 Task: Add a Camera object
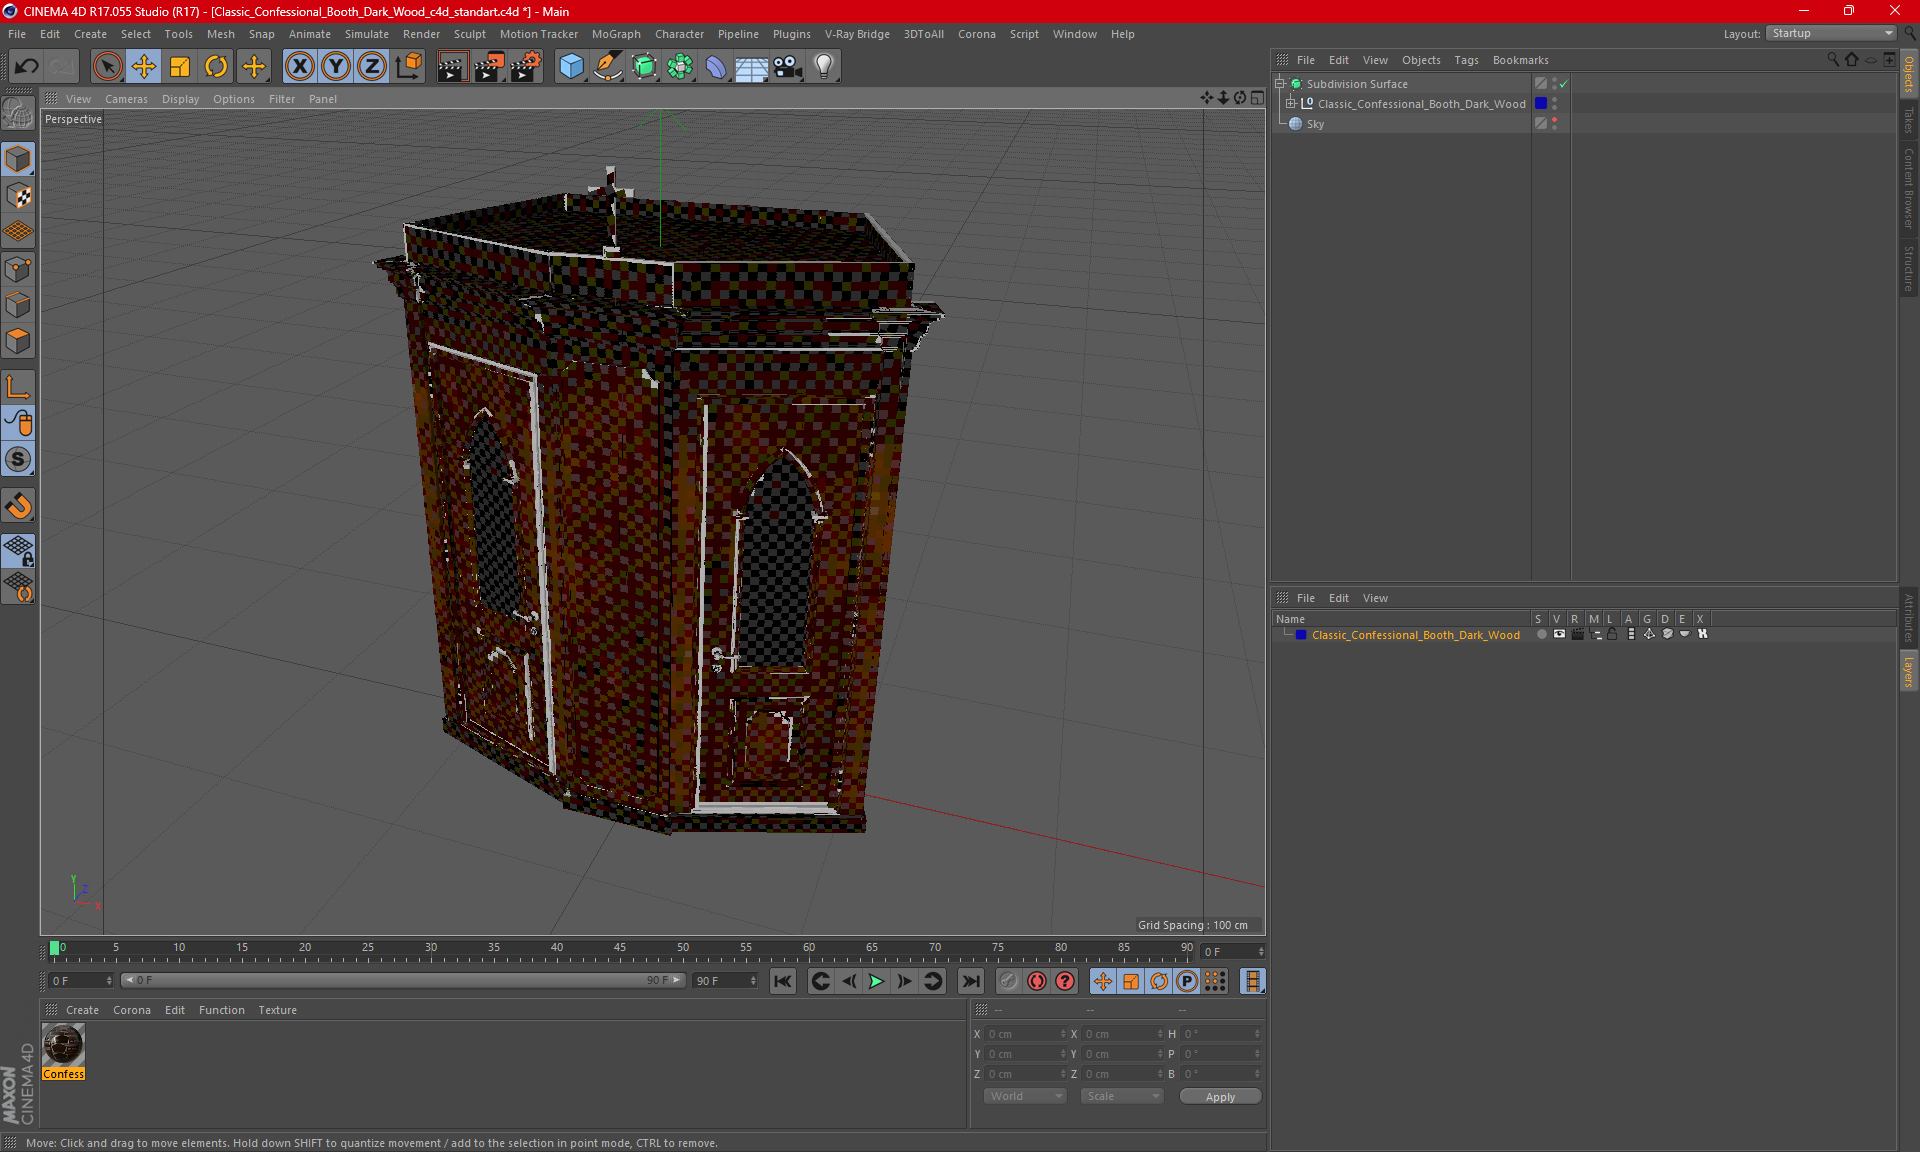(788, 66)
